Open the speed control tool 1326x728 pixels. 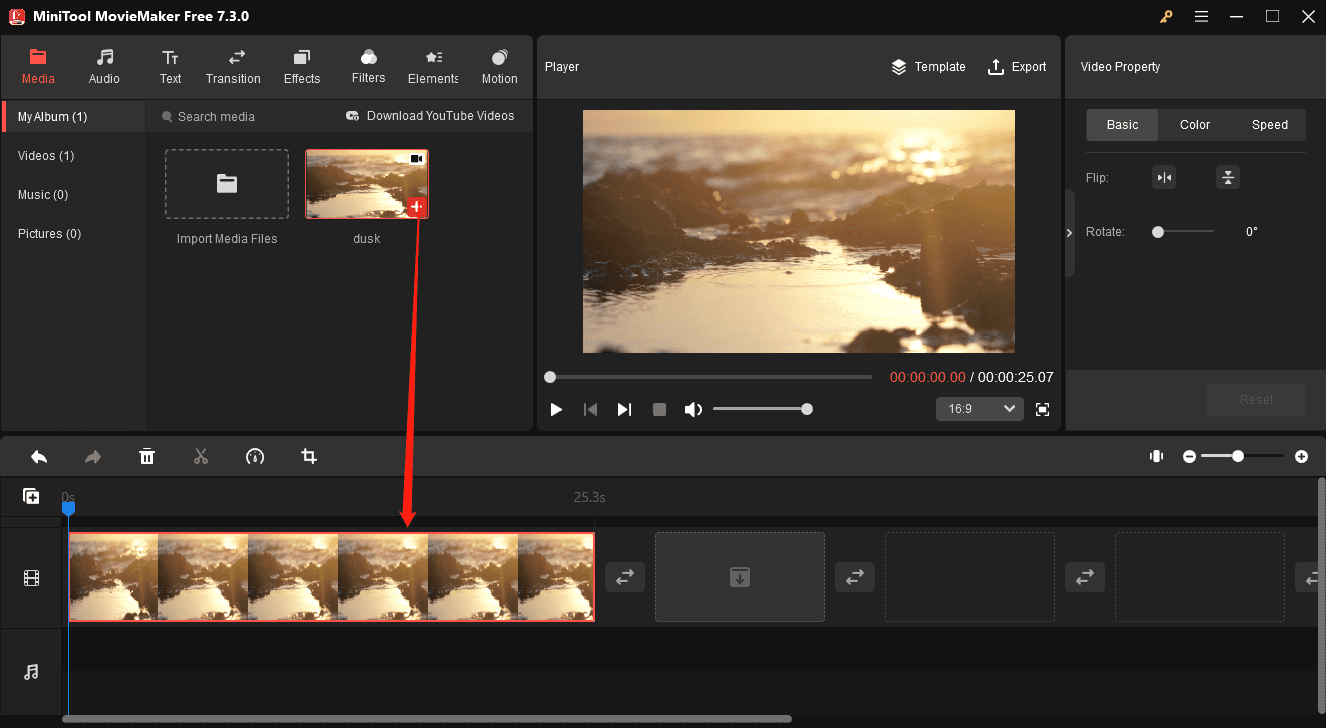pos(255,456)
